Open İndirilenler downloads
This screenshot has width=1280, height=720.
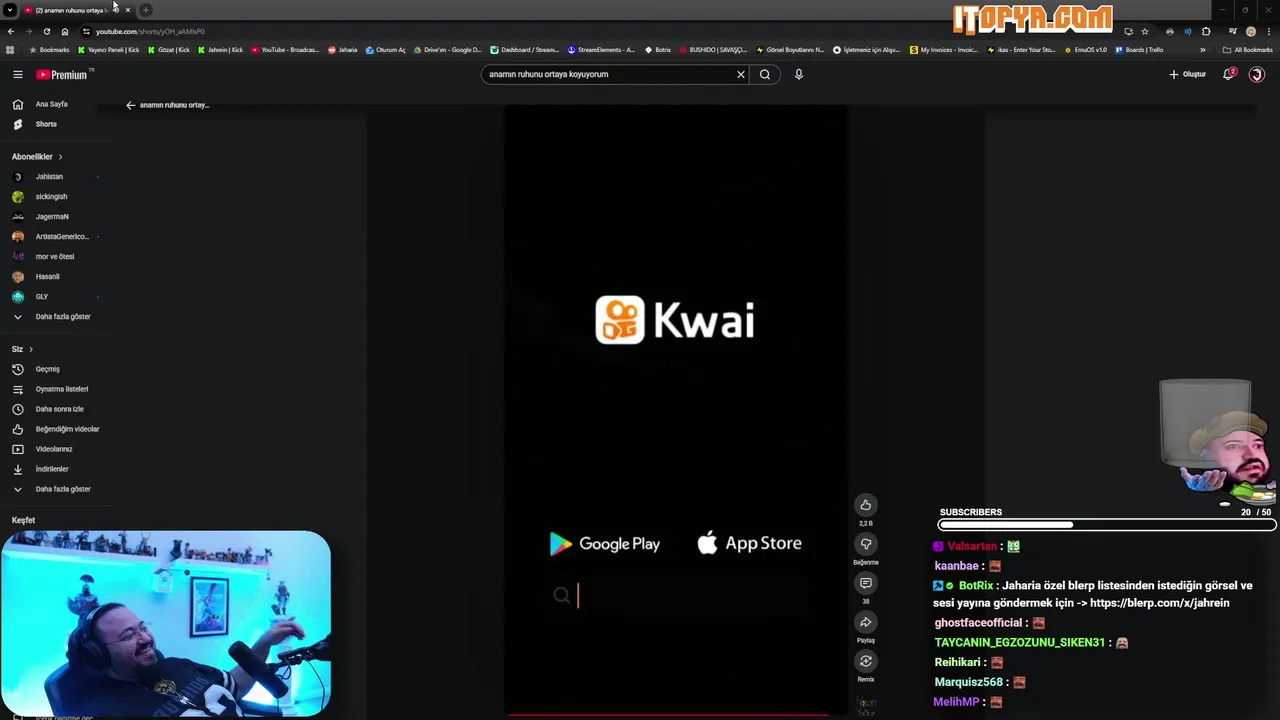pyautogui.click(x=52, y=469)
